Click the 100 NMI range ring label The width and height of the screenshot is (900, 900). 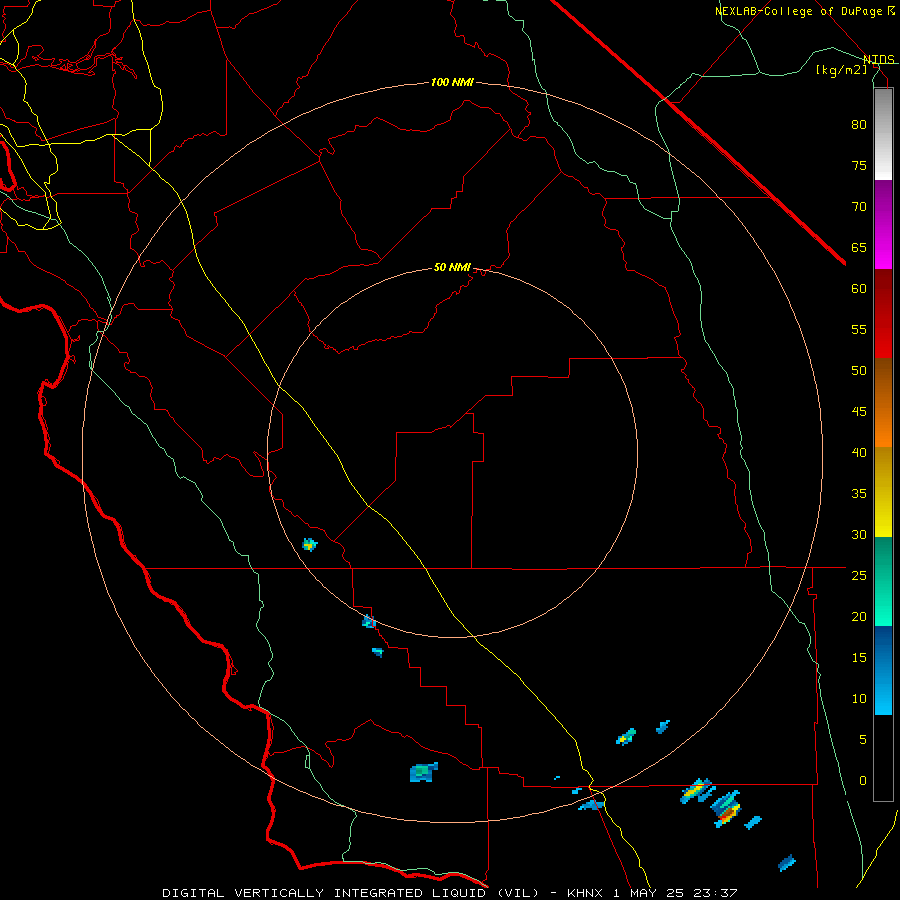coord(452,82)
